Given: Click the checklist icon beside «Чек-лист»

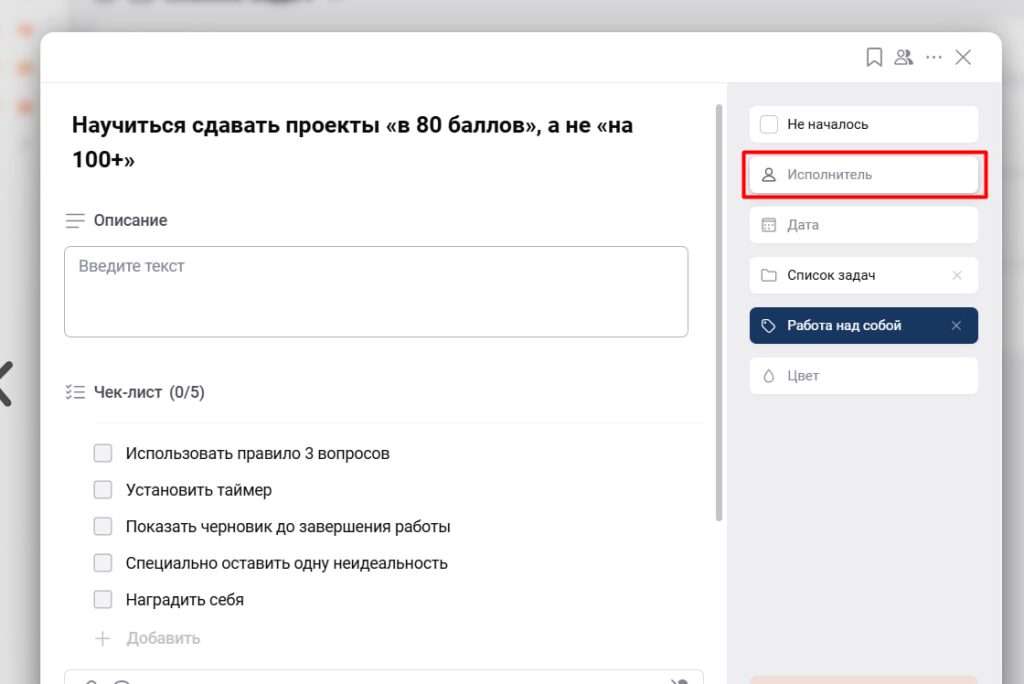Looking at the screenshot, I should click(x=75, y=392).
